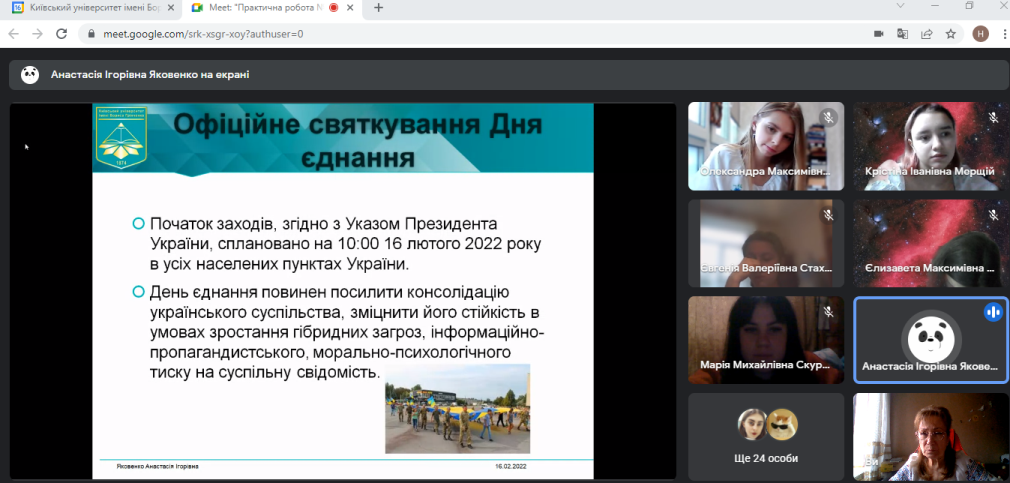1010x483 pixels.
Task: Expand the Ще 24 особи participants tile
Action: [x=766, y=435]
